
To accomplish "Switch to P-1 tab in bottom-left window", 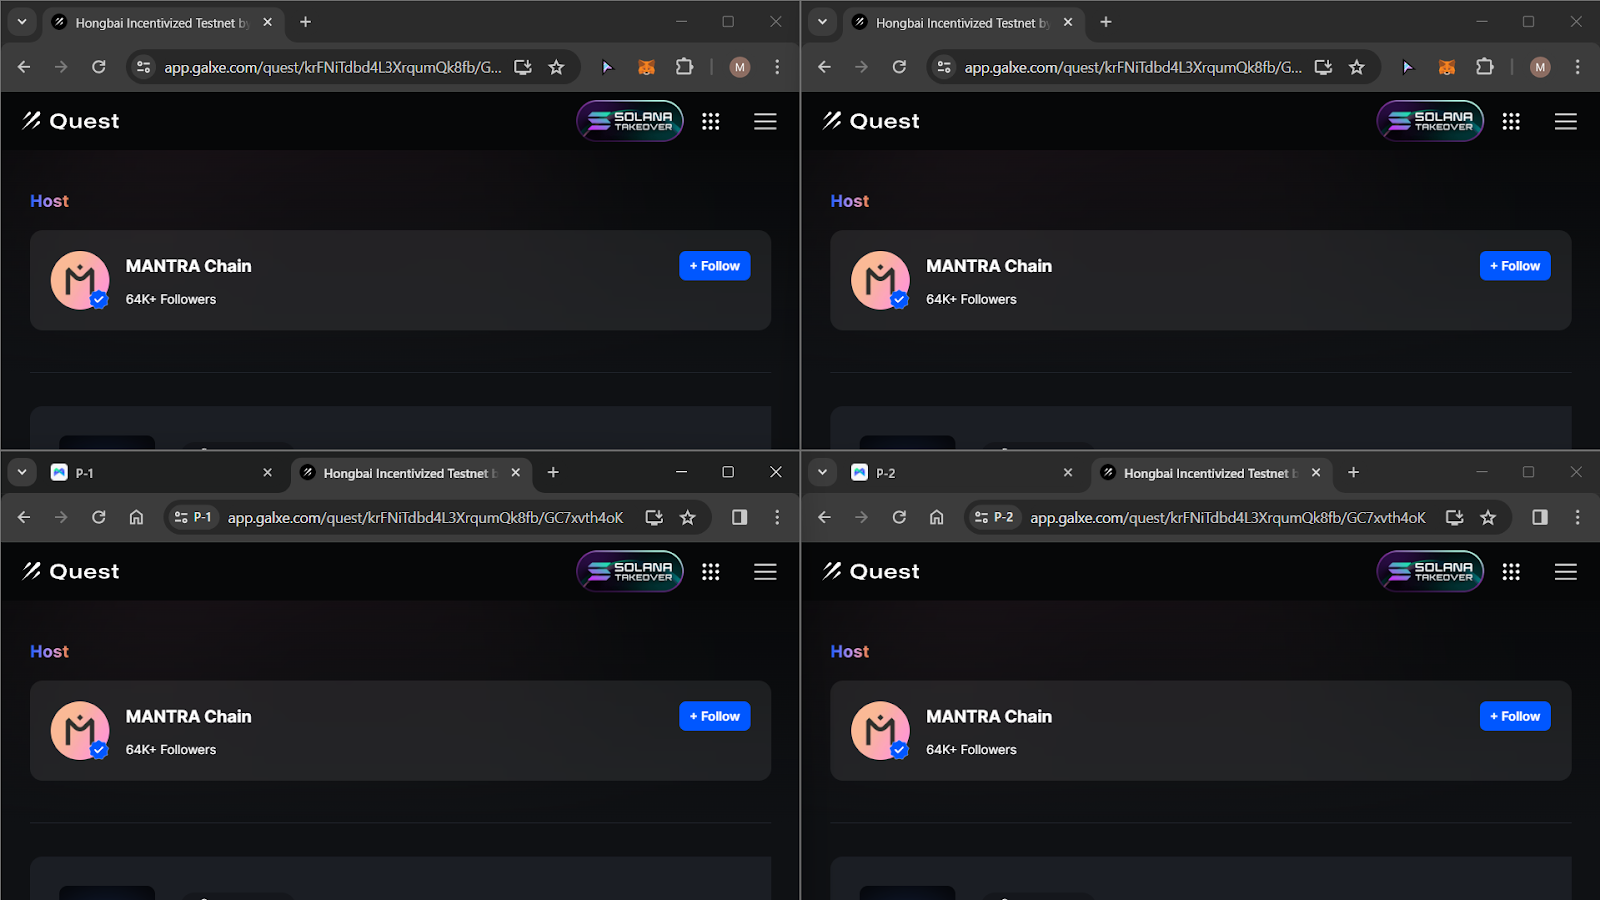I will coord(162,473).
